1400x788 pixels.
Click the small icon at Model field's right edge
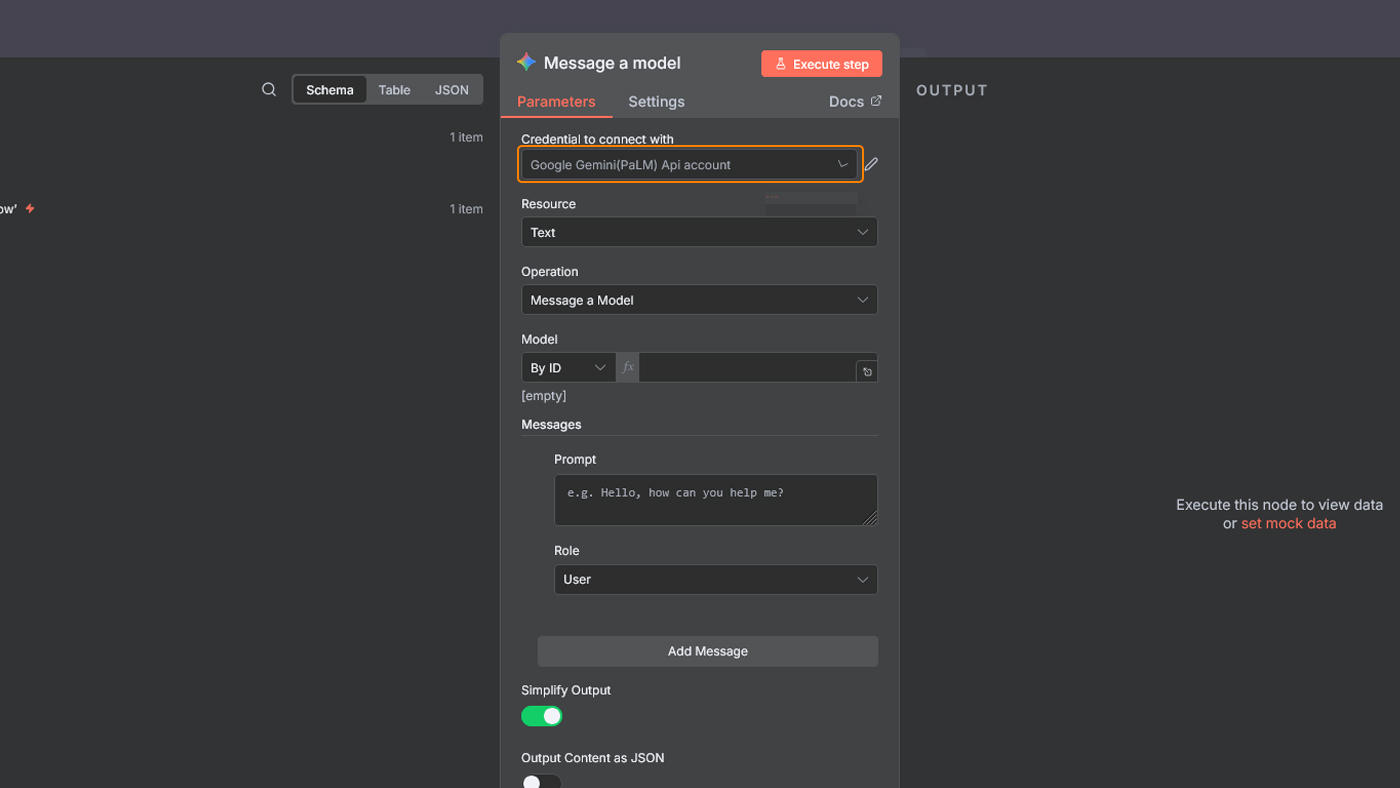coord(867,372)
